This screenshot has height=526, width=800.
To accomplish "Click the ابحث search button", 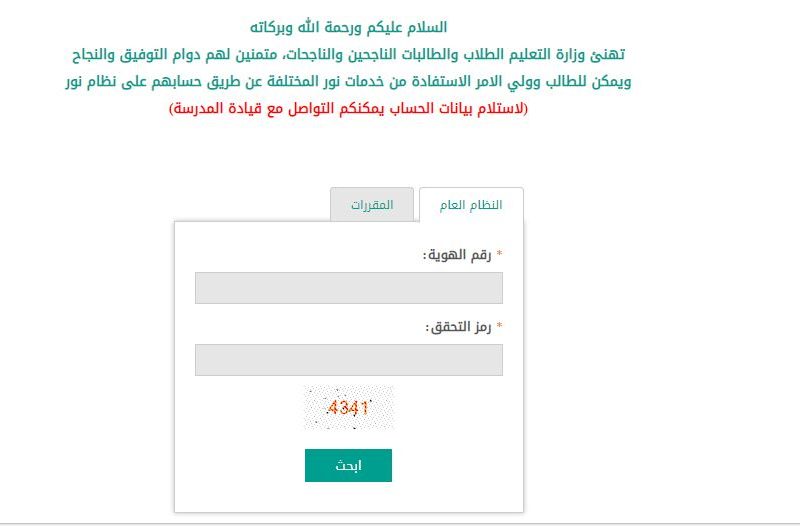I will pos(348,465).
